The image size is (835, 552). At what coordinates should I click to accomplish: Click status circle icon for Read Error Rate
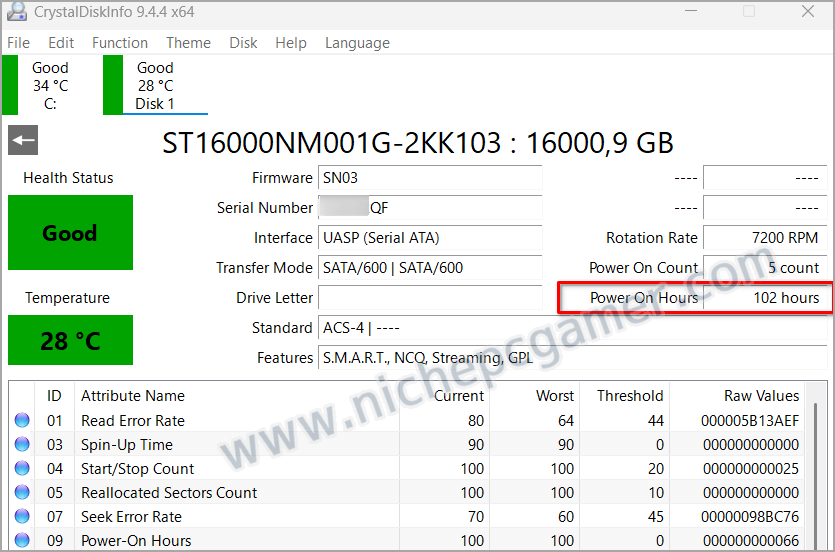coord(22,420)
